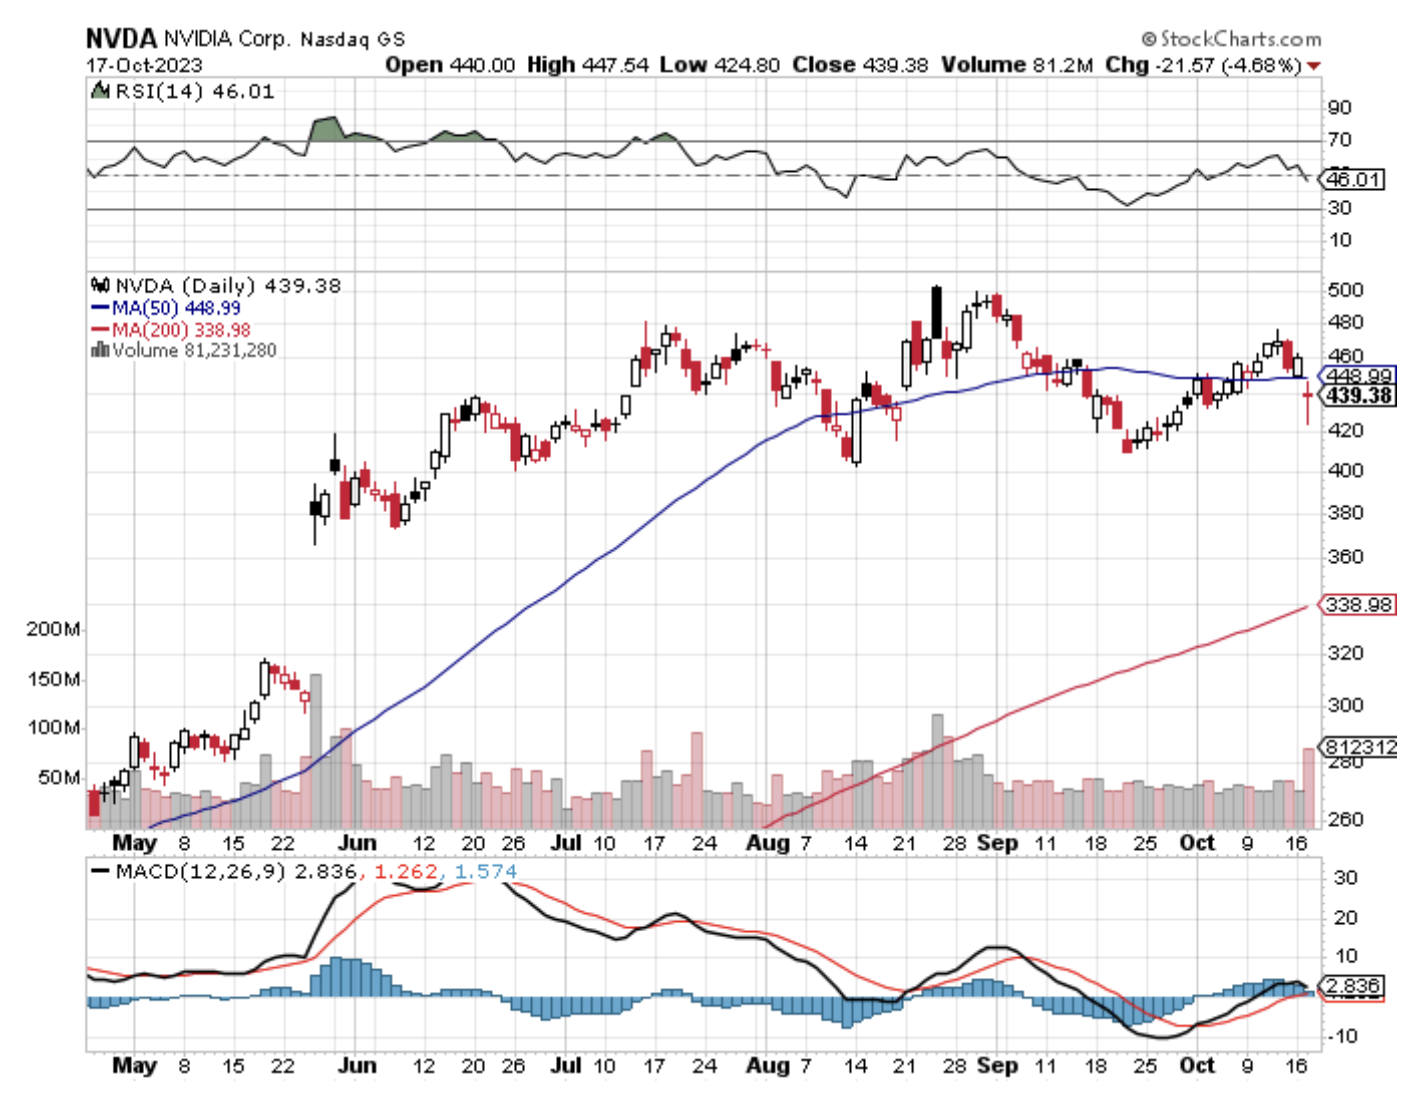Click the 338.98 red price tag on axis

coord(1358,605)
